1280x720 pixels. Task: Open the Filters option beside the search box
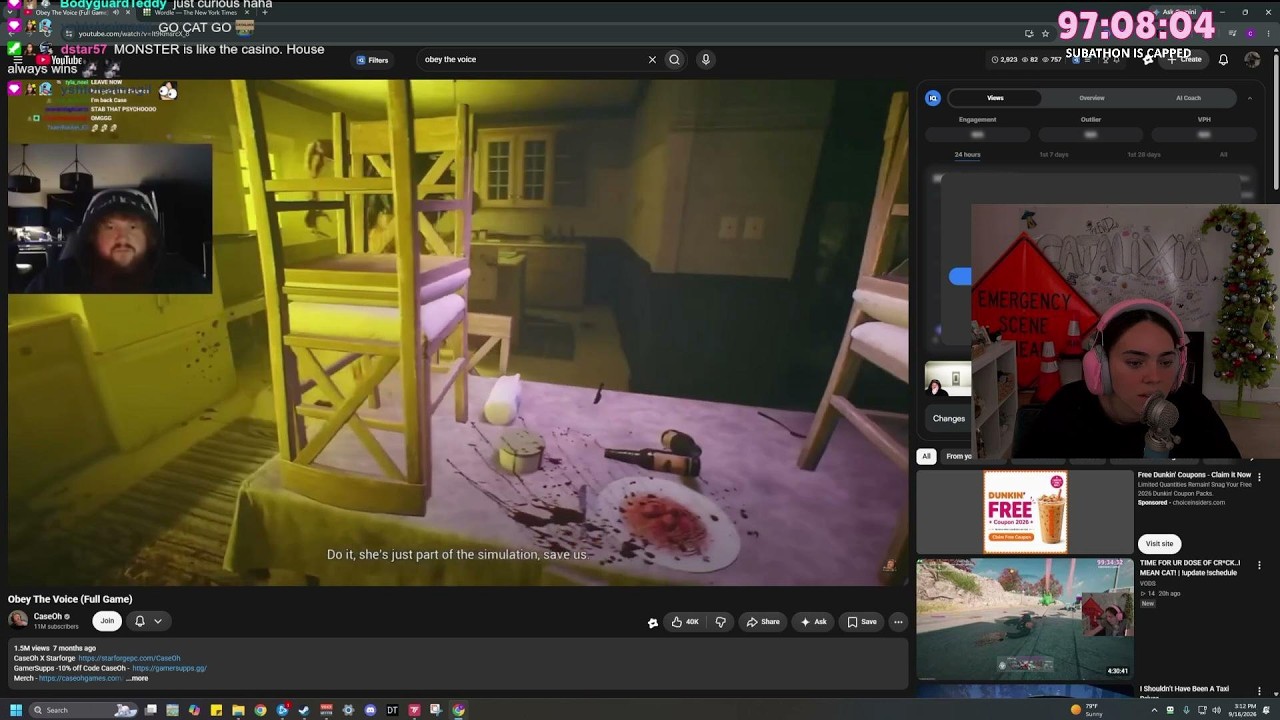[x=372, y=60]
